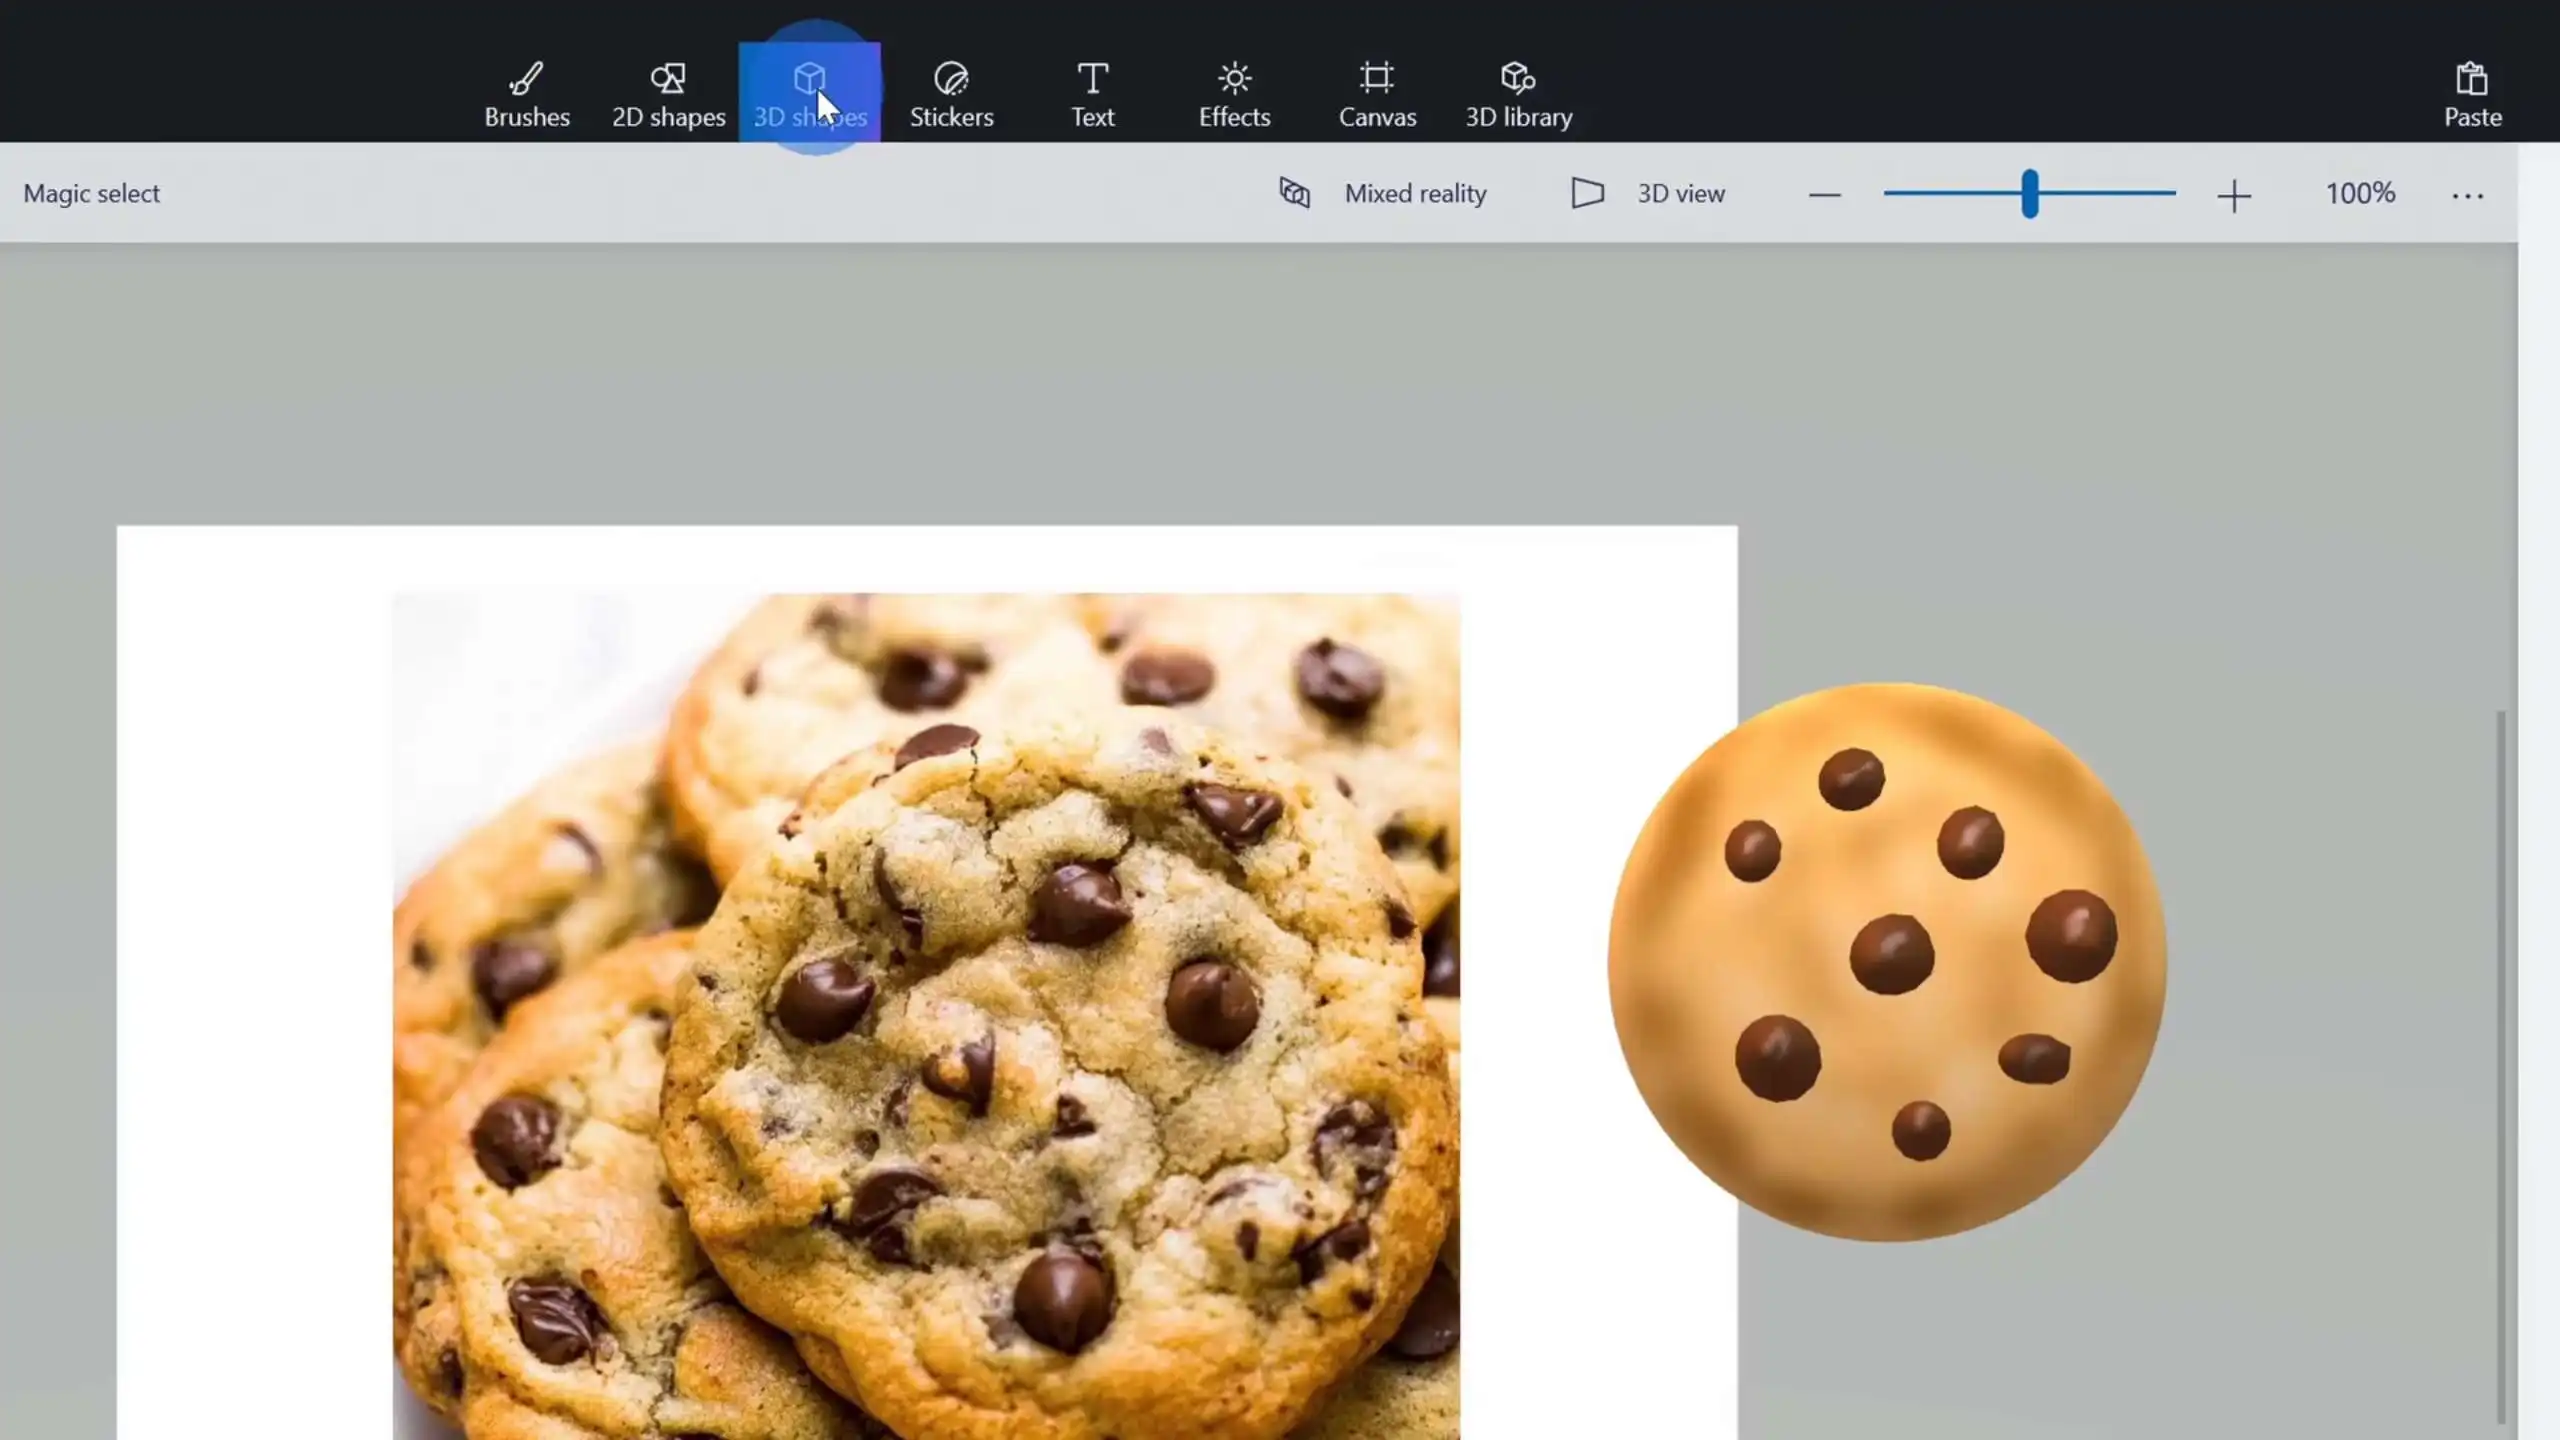This screenshot has width=2560, height=1440.
Task: Toggle 3D view mode
Action: pos(1649,193)
